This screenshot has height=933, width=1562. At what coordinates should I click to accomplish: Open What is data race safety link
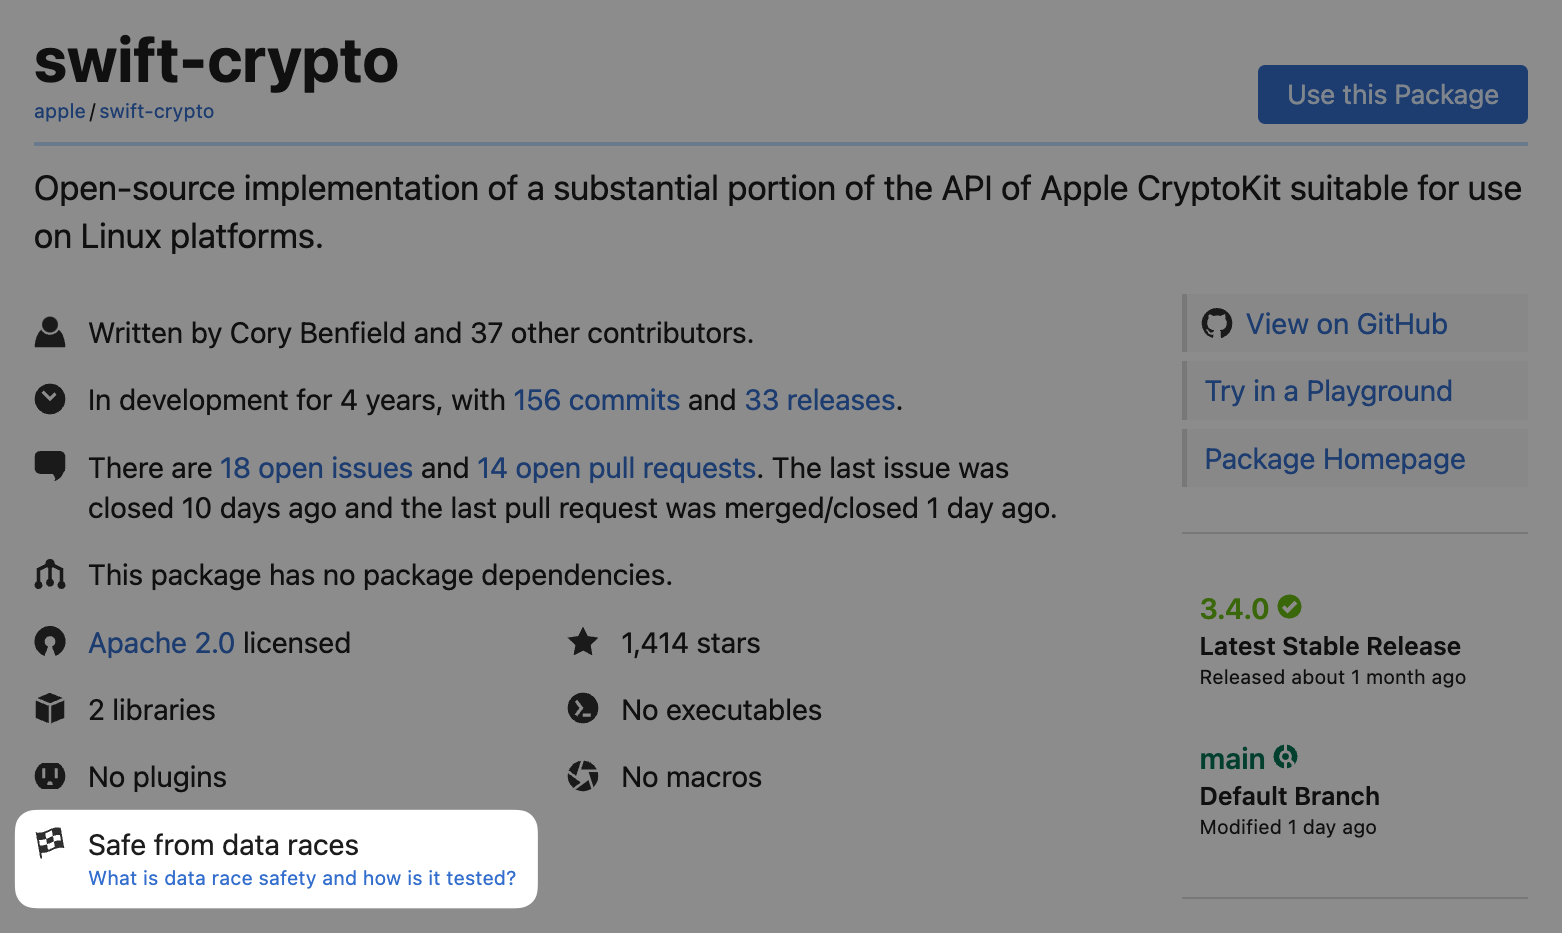click(302, 878)
